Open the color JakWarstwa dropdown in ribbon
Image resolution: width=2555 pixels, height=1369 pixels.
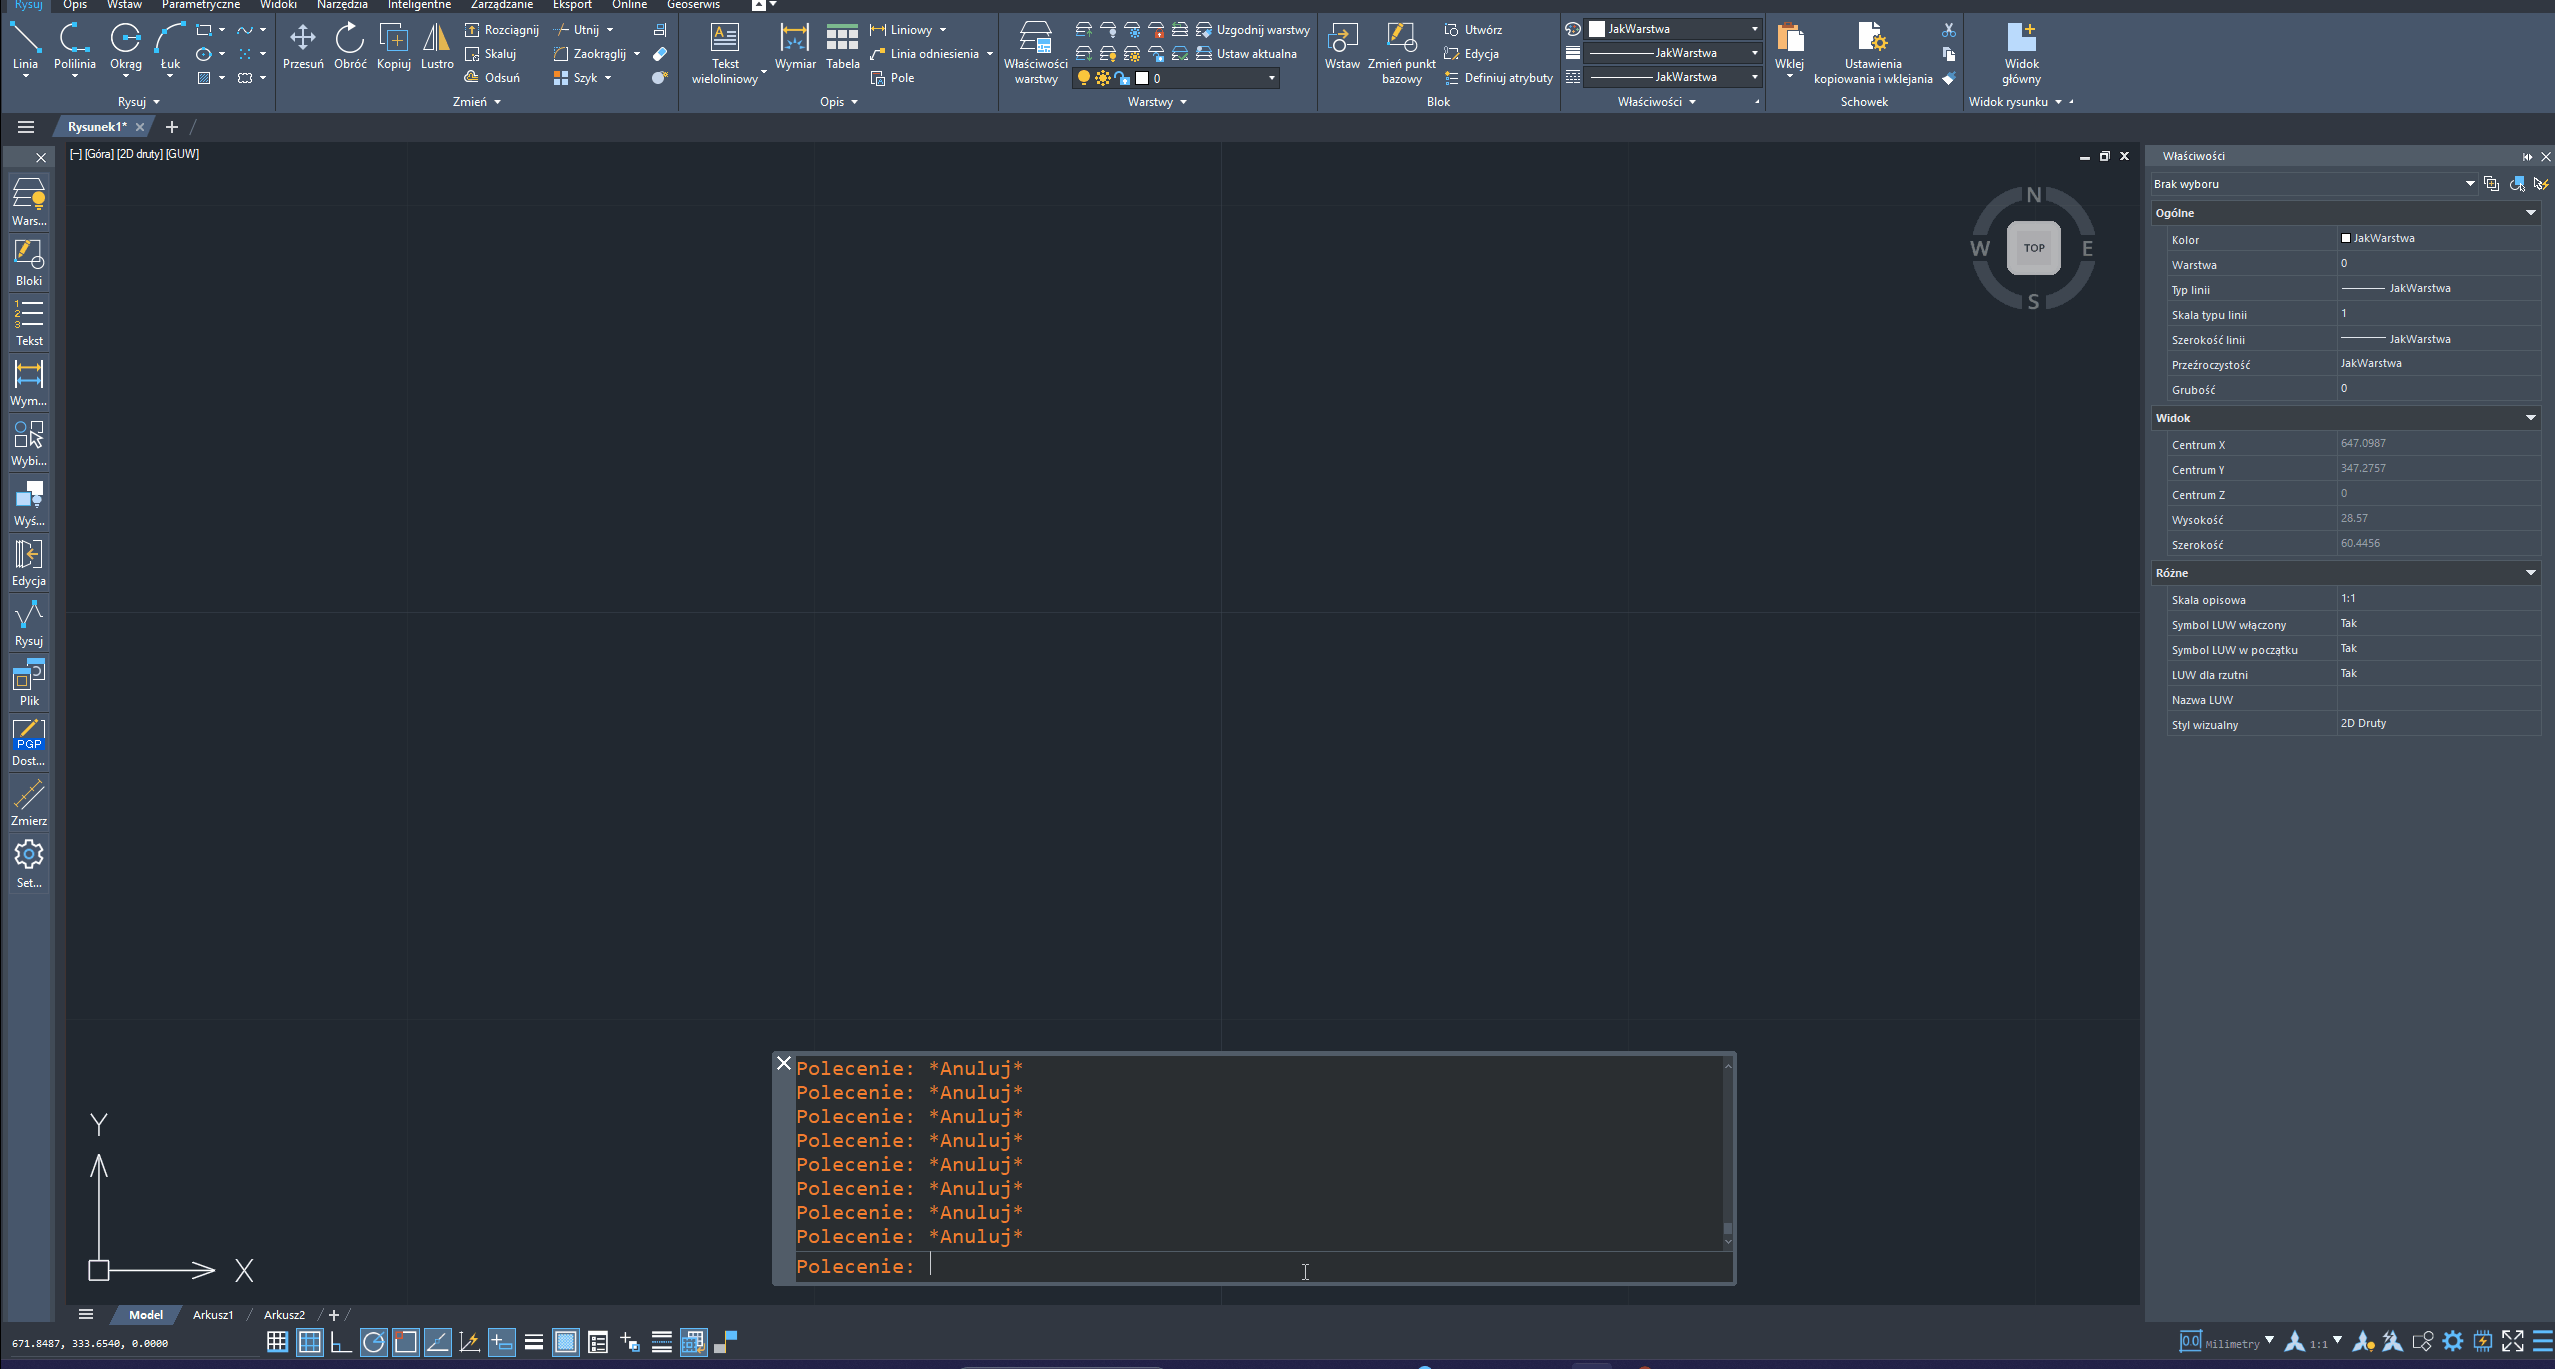[1674, 29]
